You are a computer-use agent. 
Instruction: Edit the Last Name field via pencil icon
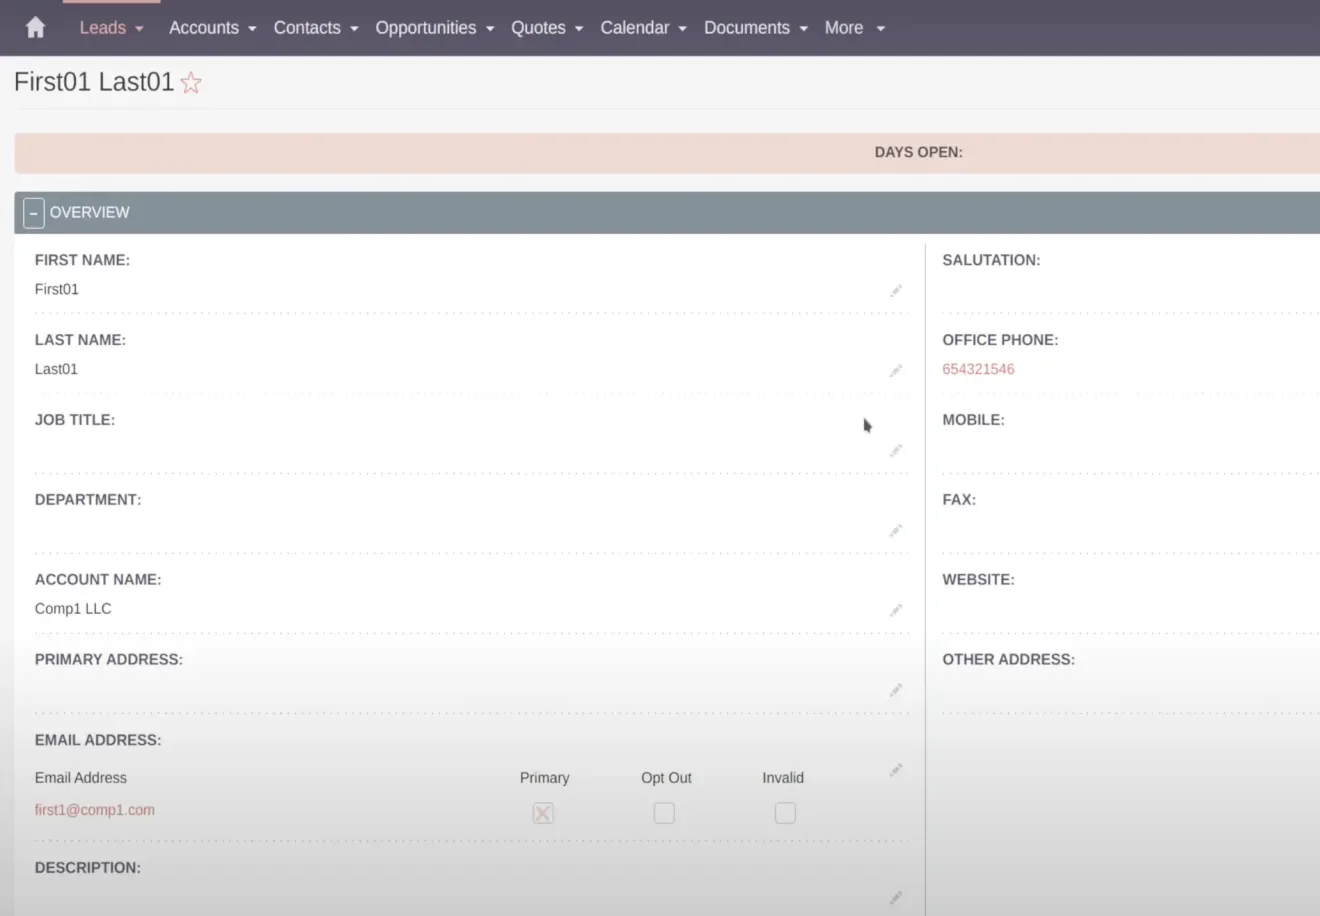[x=895, y=371]
